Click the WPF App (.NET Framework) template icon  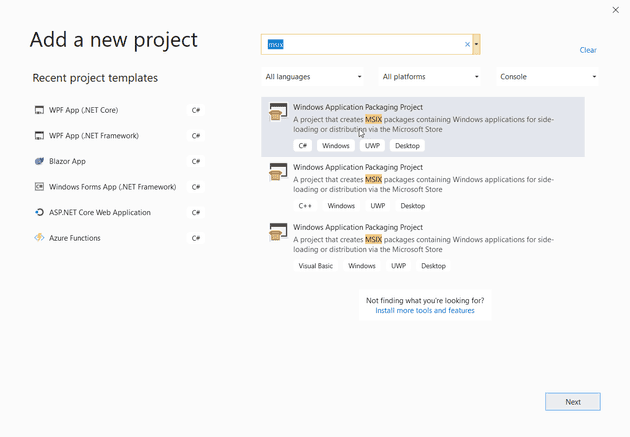coord(39,136)
